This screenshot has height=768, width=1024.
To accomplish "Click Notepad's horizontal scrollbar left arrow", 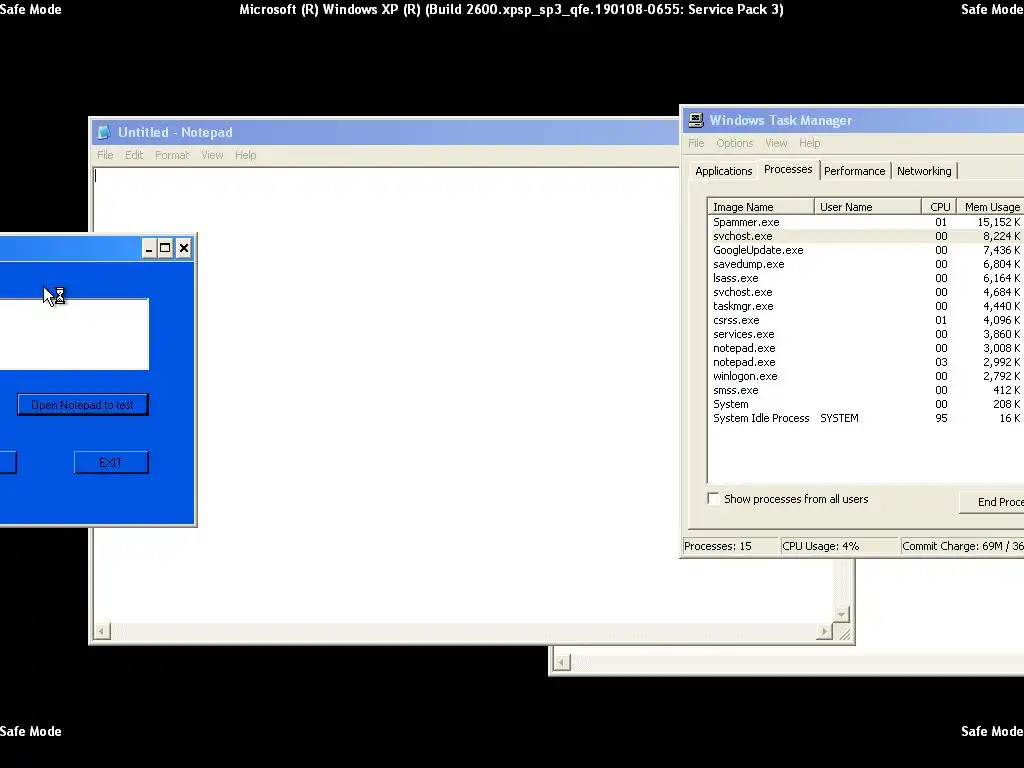I will [102, 632].
